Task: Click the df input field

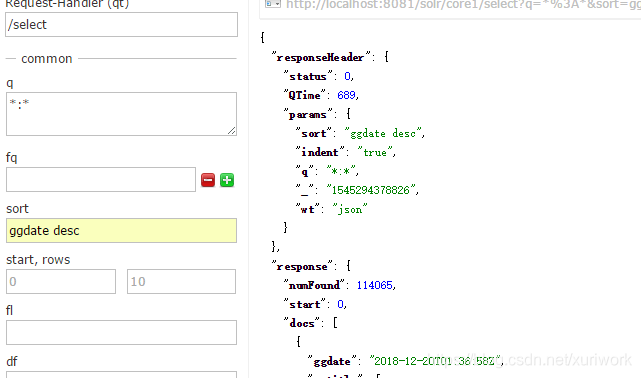Action: pos(121,374)
